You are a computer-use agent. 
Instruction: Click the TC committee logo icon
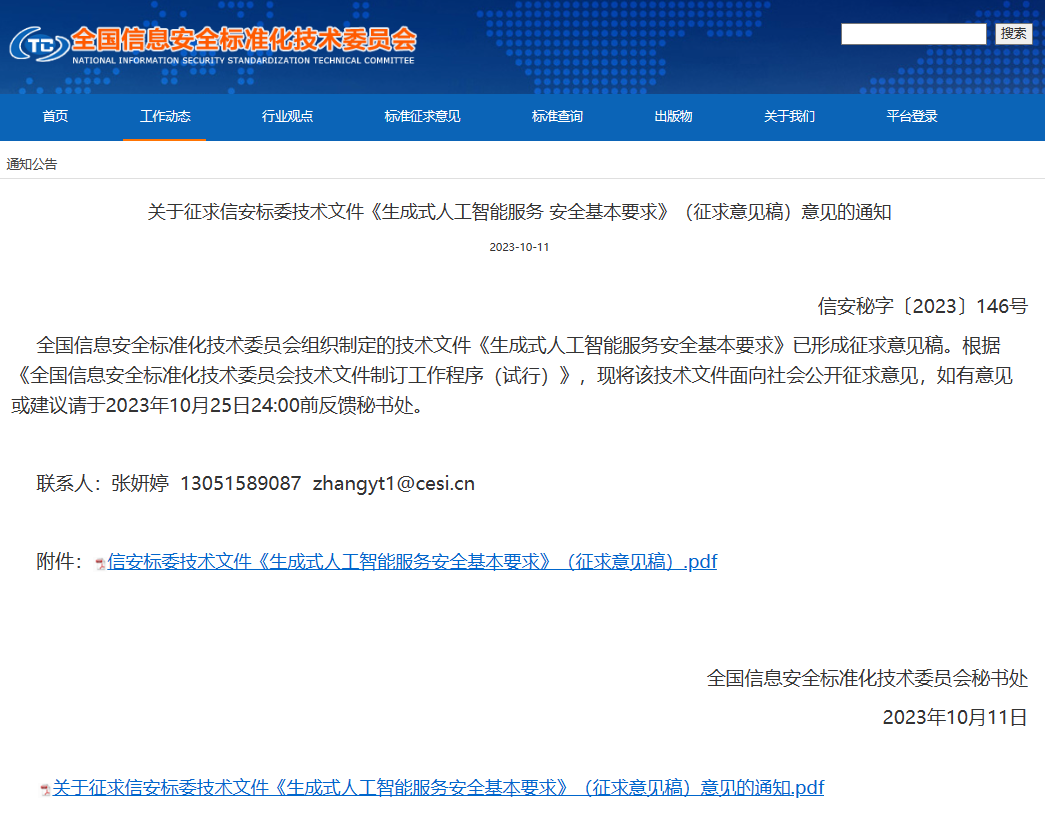click(x=38, y=44)
